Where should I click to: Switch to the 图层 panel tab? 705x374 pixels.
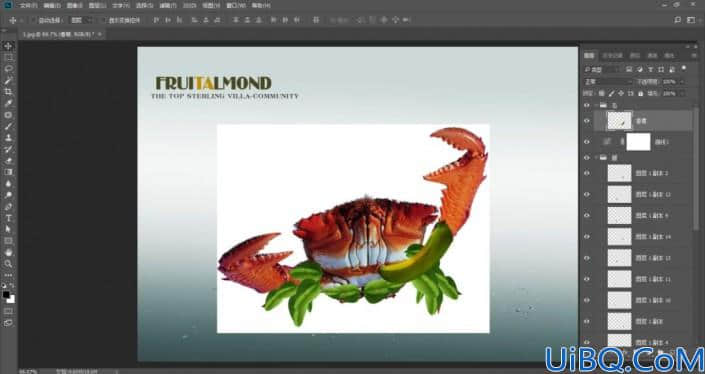tap(589, 55)
